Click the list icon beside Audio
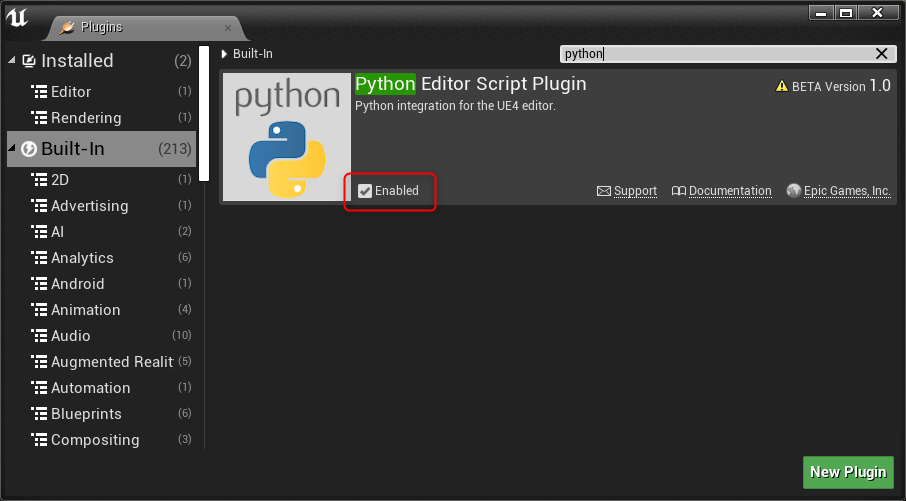The width and height of the screenshot is (906, 501). (39, 336)
